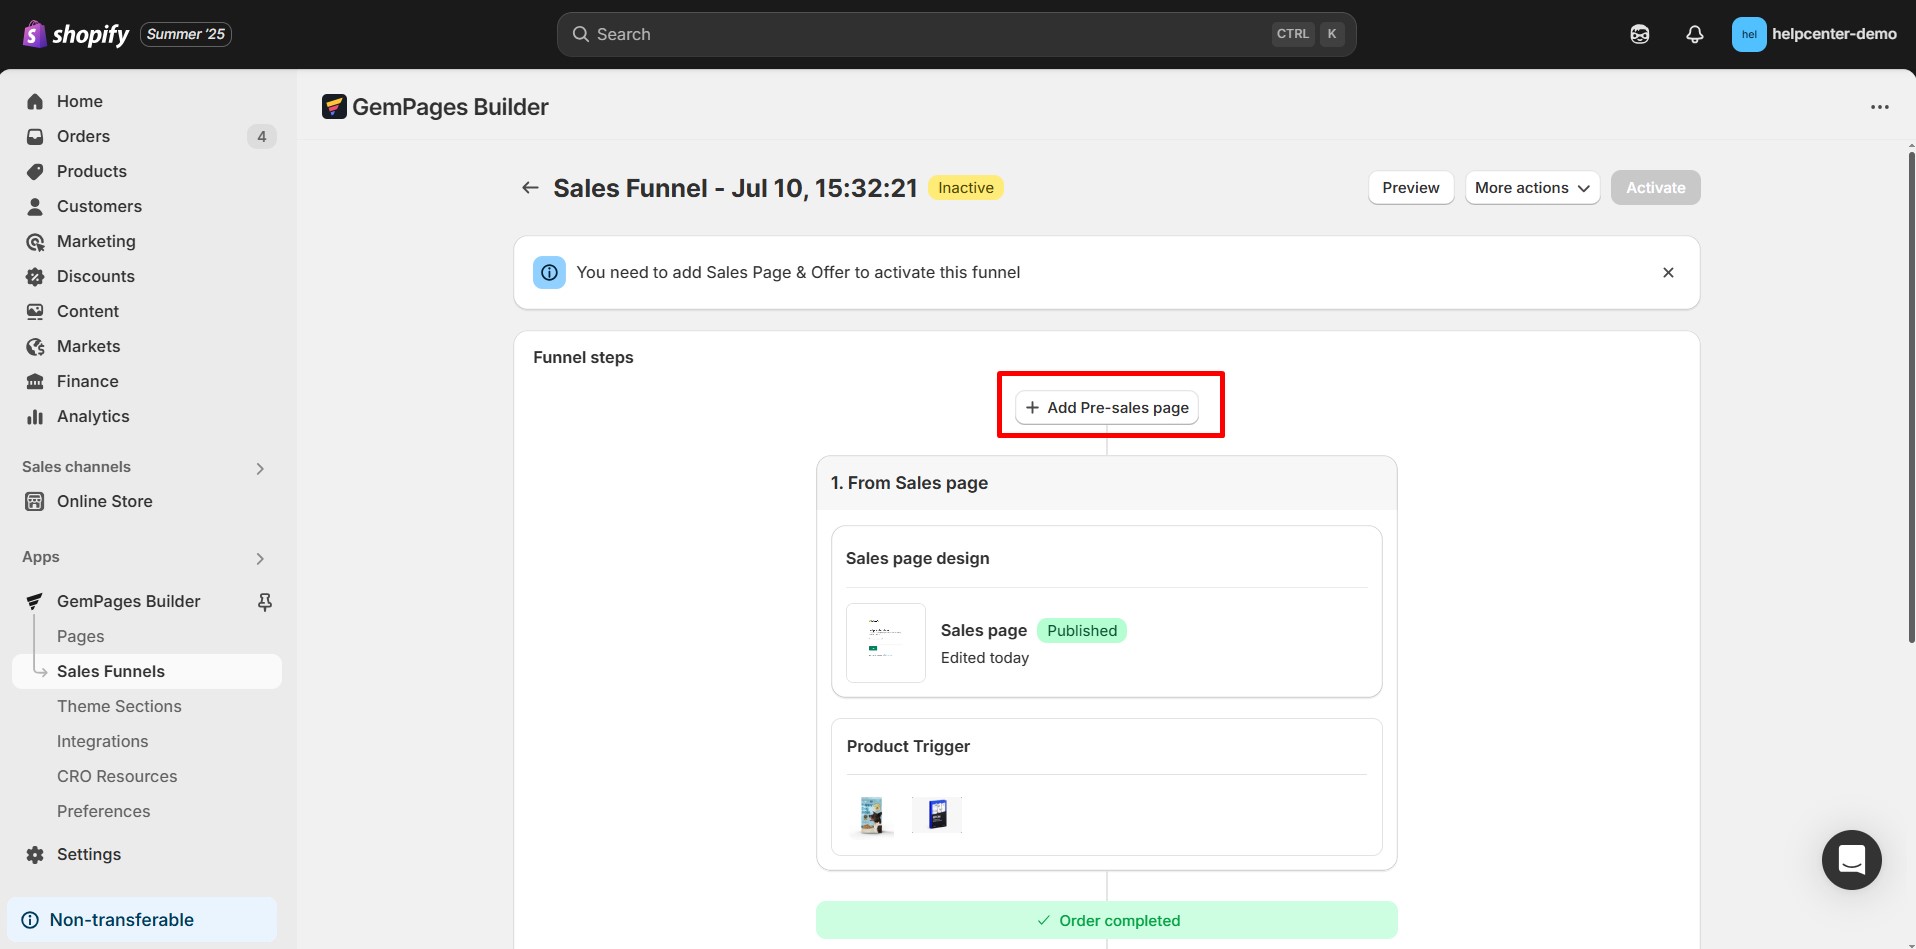
Task: Click inside the Search field
Action: point(900,33)
